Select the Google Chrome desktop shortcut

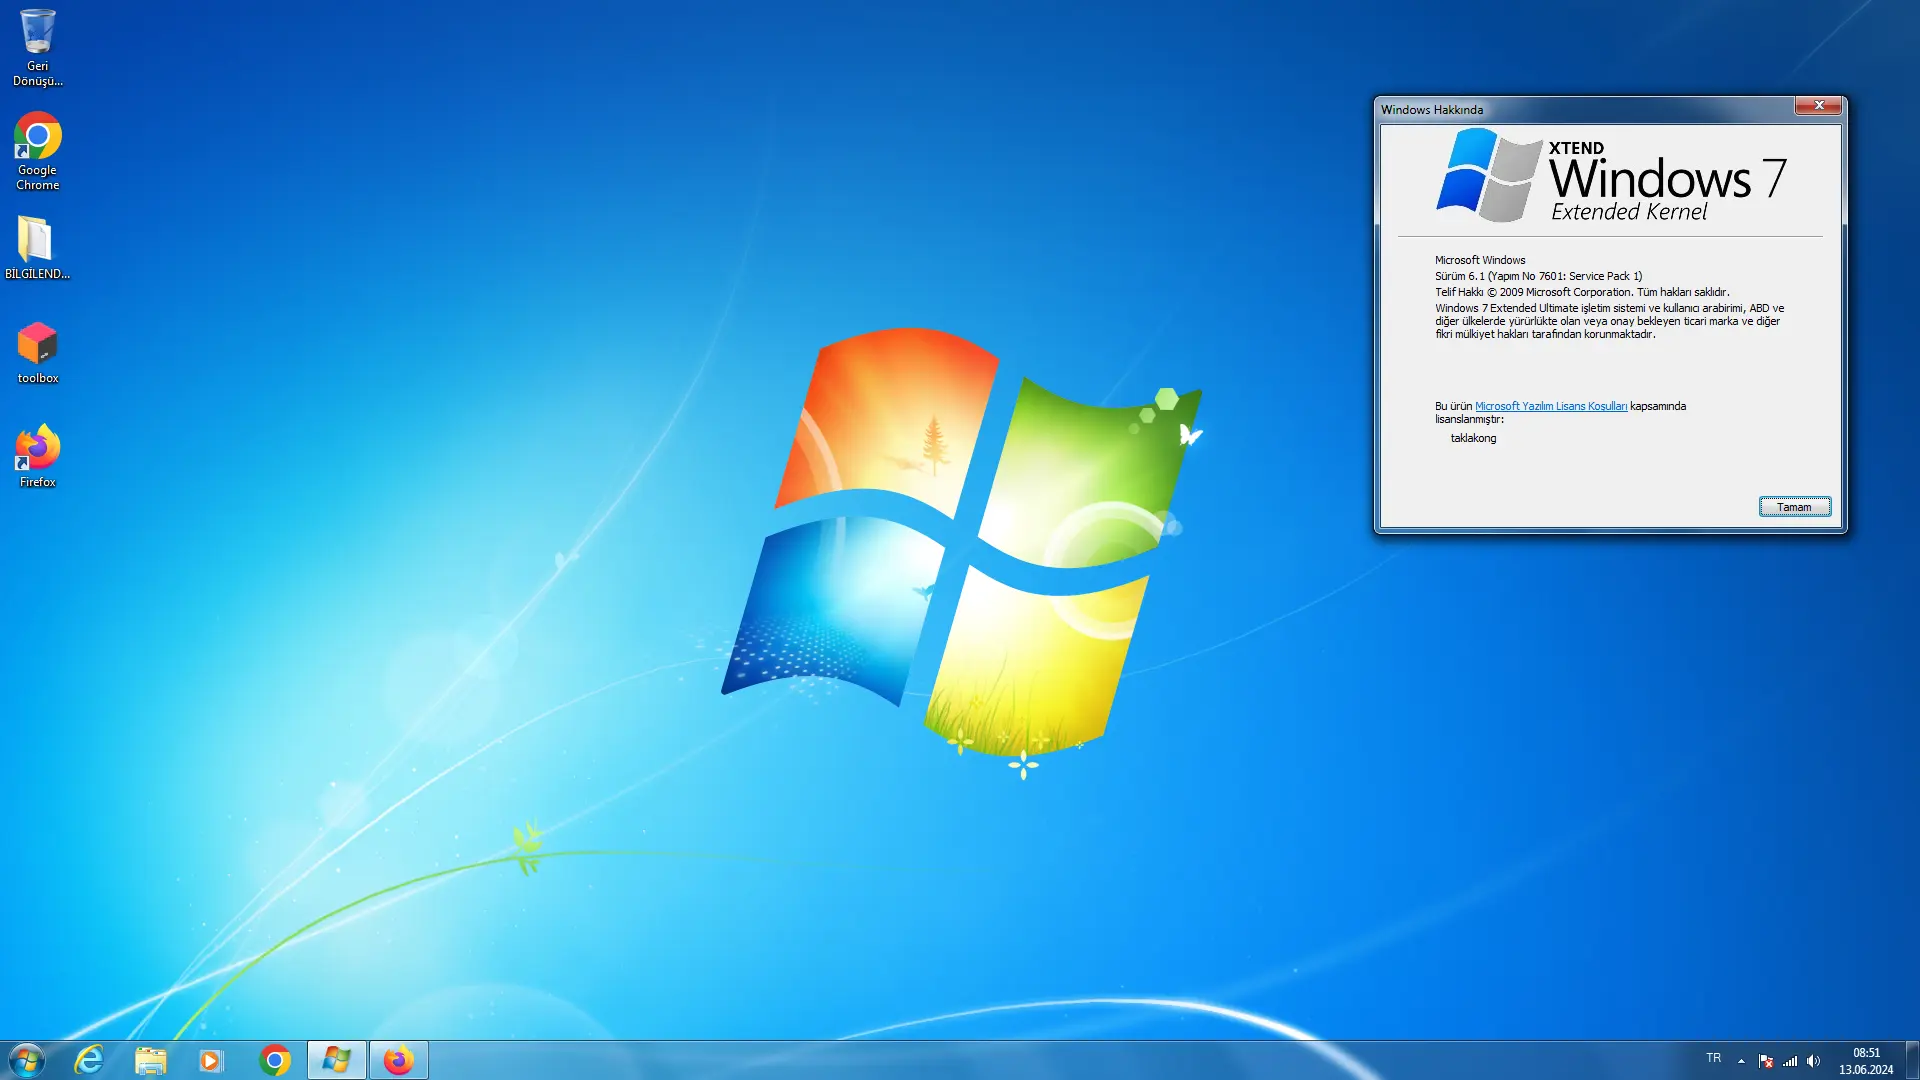pos(37,151)
